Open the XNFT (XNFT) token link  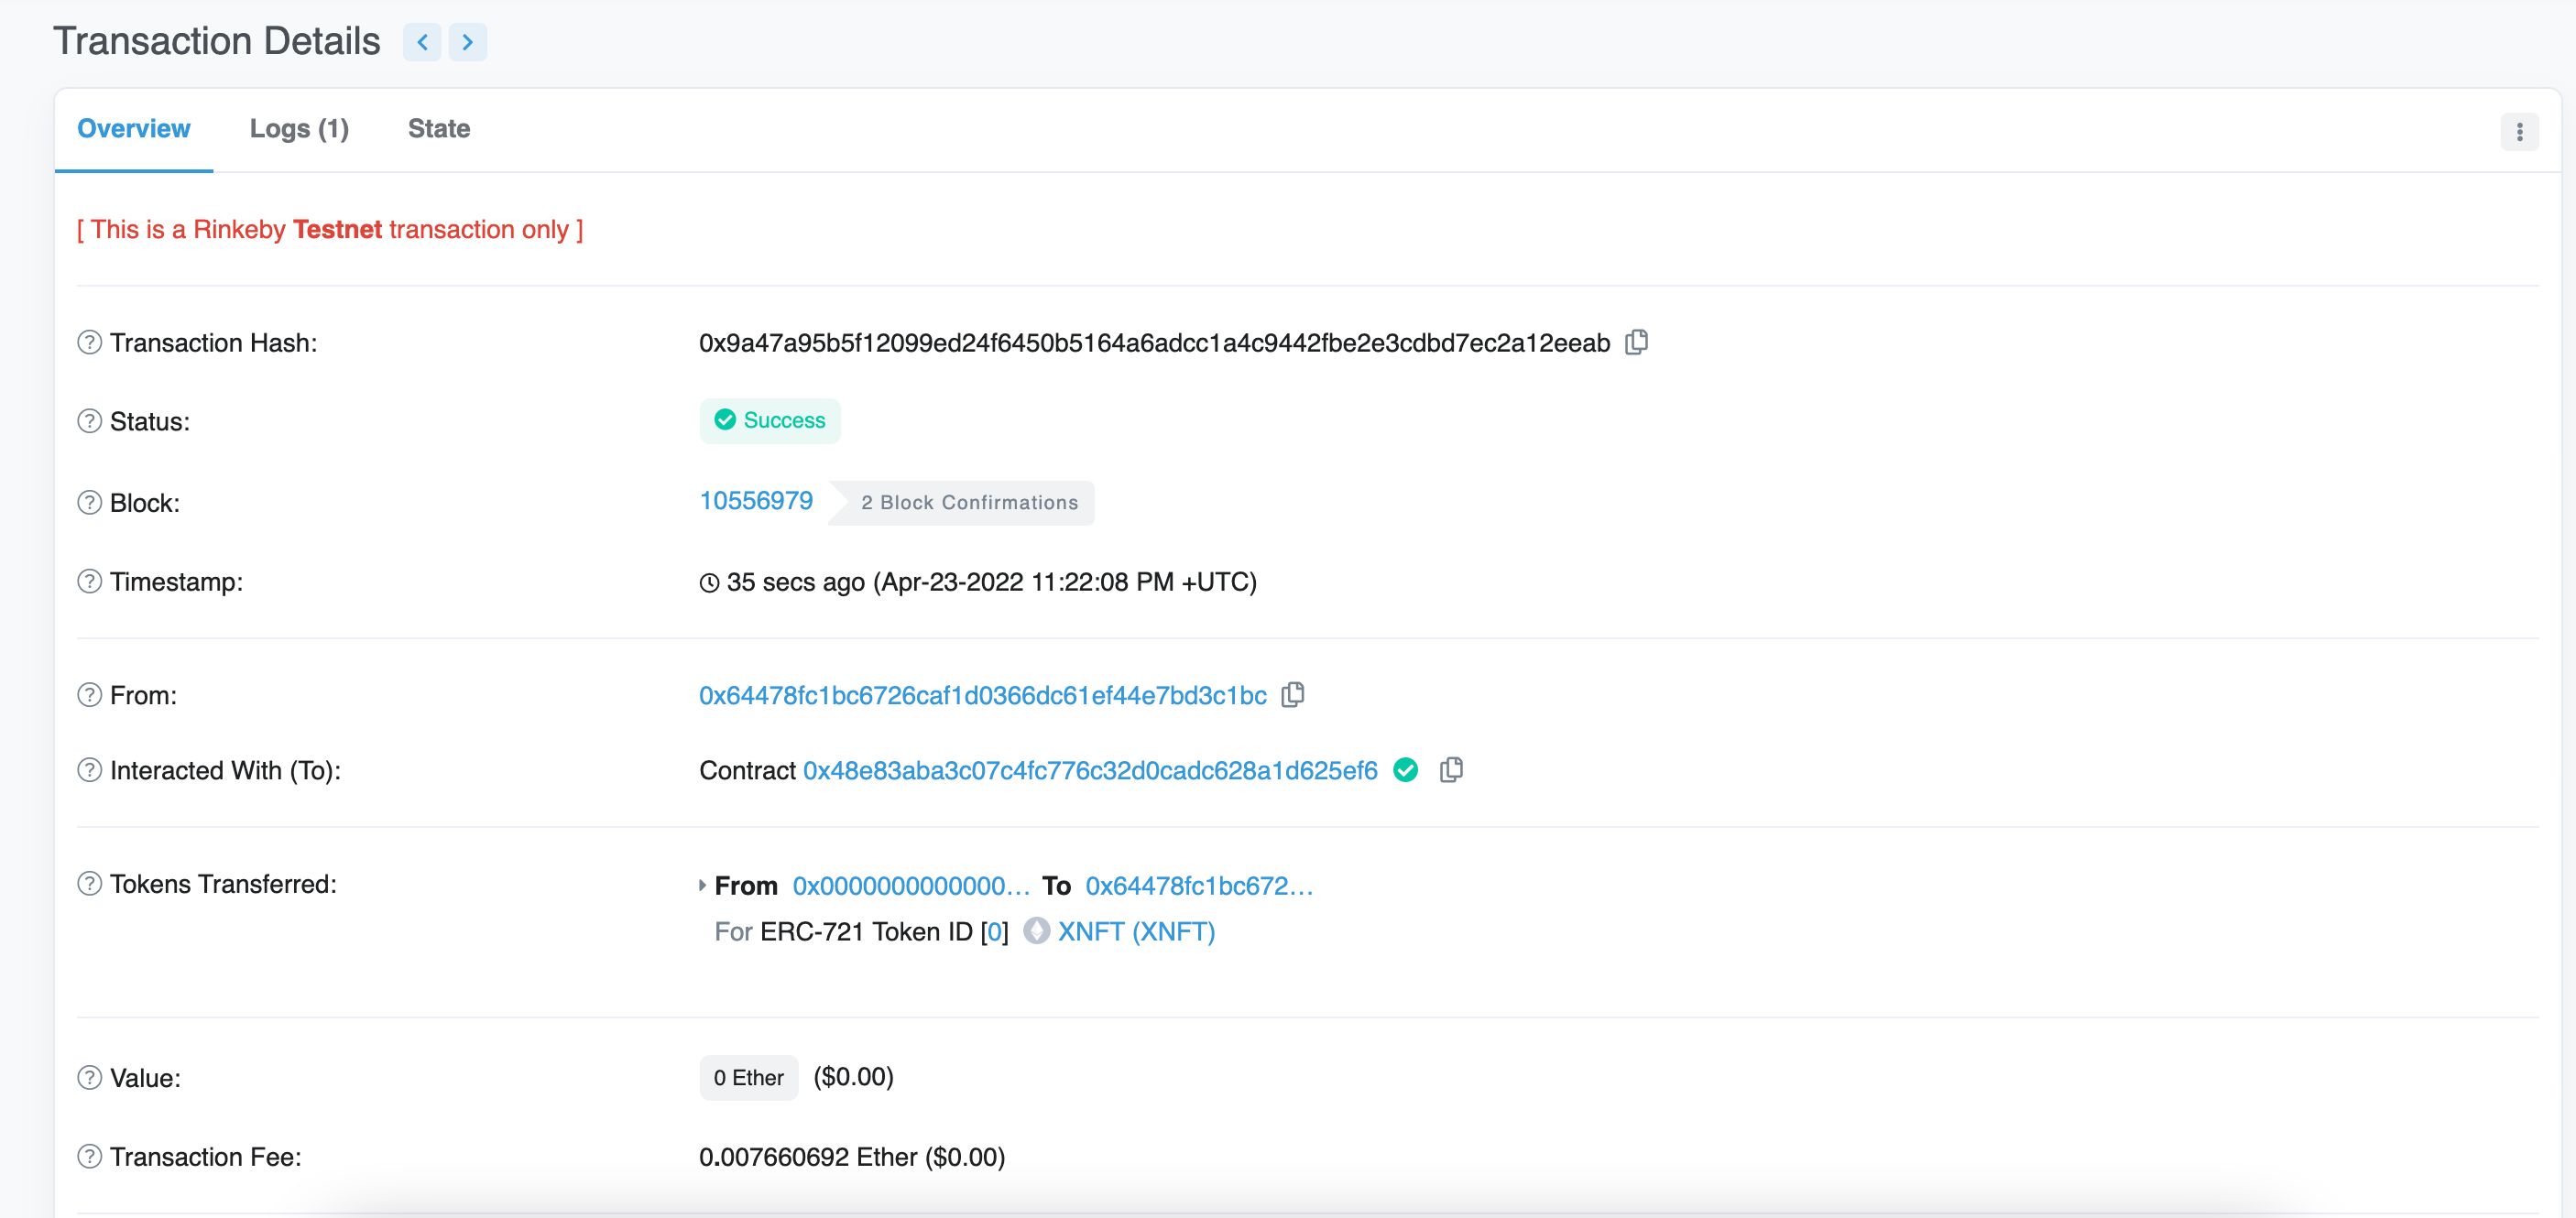(1136, 932)
